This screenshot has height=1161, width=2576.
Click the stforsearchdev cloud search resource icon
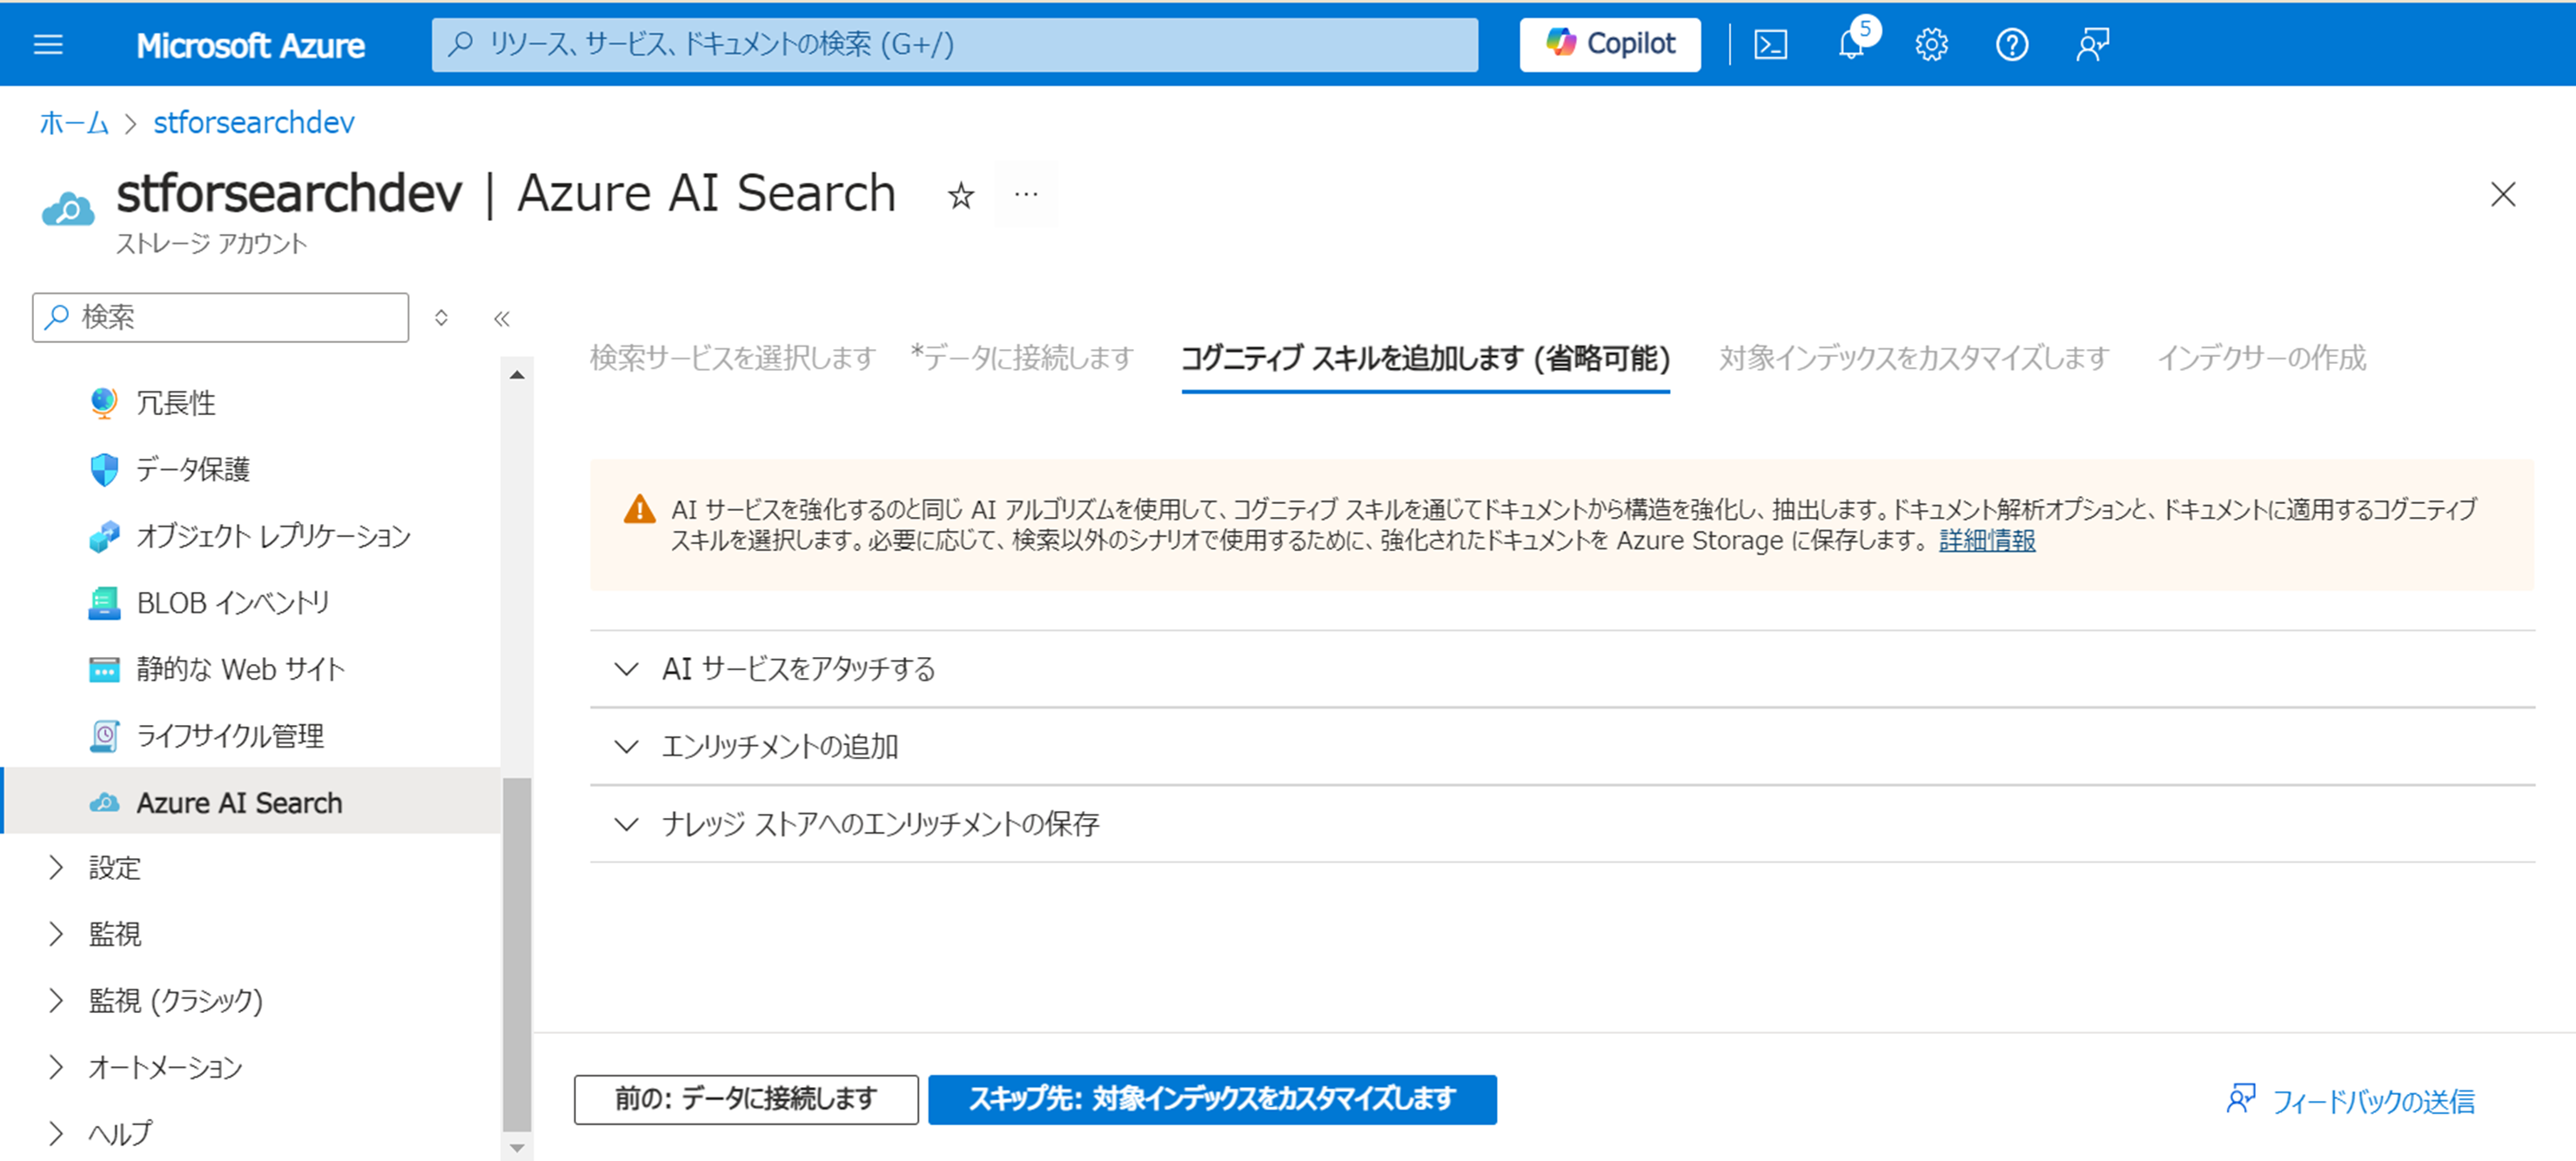click(68, 208)
